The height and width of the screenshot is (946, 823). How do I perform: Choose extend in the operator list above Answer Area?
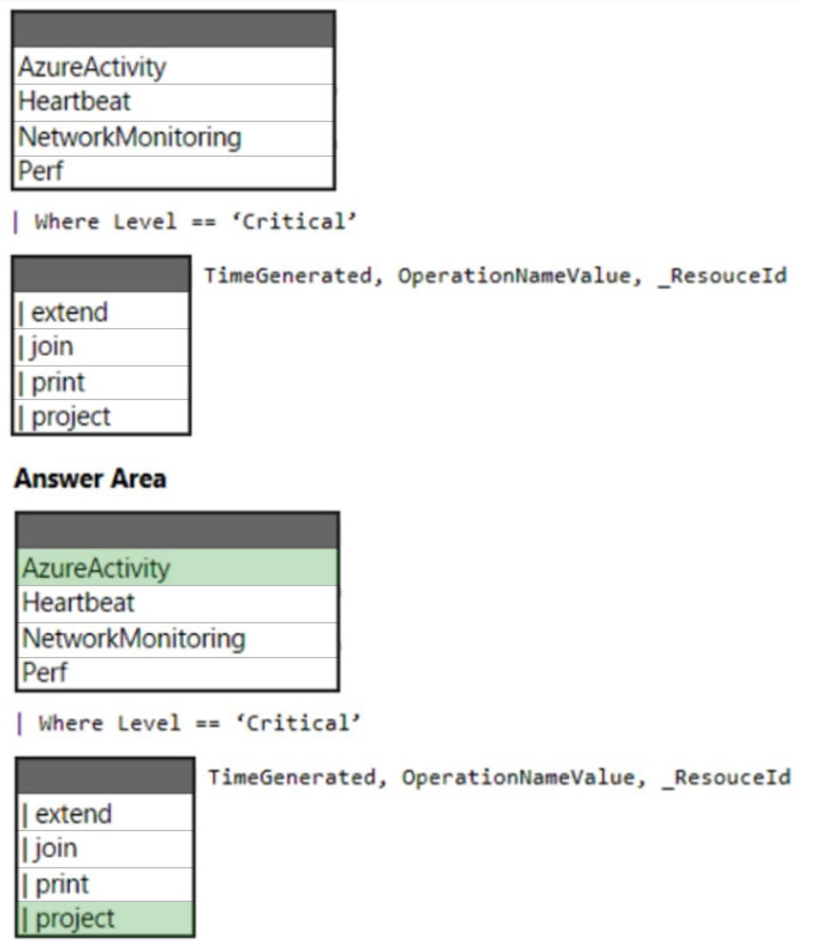click(x=101, y=312)
